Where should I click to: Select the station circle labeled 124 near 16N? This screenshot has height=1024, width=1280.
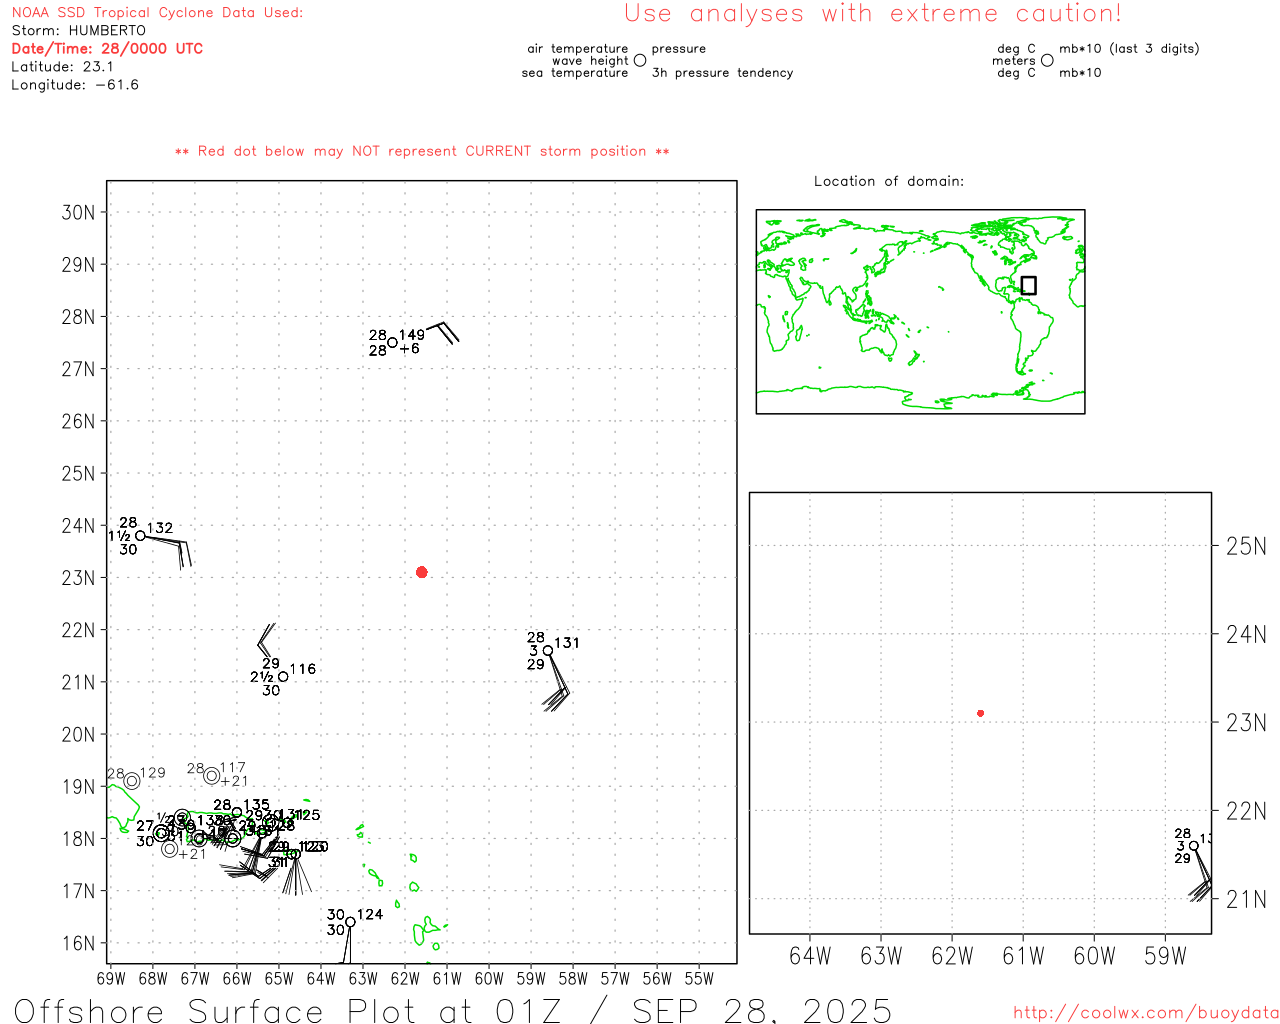[x=350, y=922]
